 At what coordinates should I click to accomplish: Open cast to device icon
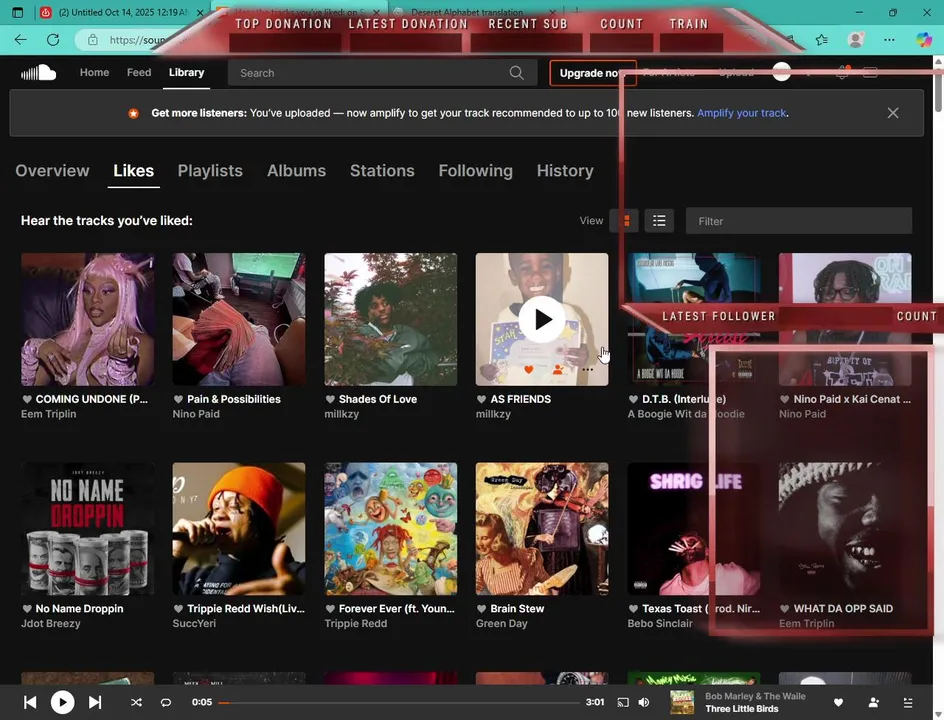tap(623, 703)
